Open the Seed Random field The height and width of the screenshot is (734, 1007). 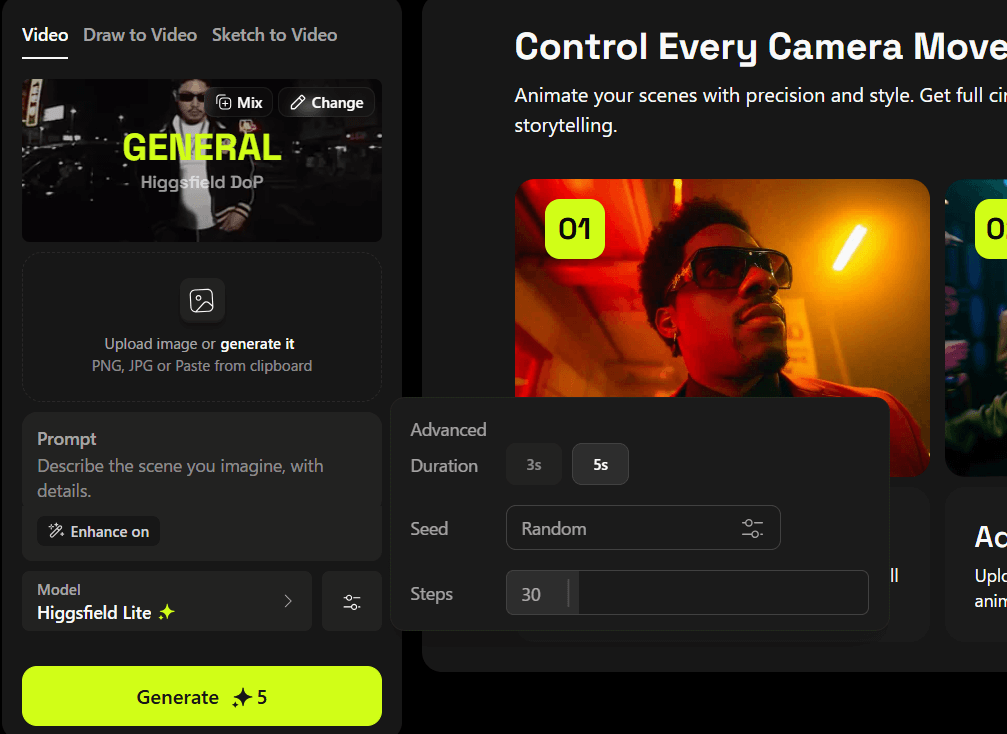click(620, 528)
